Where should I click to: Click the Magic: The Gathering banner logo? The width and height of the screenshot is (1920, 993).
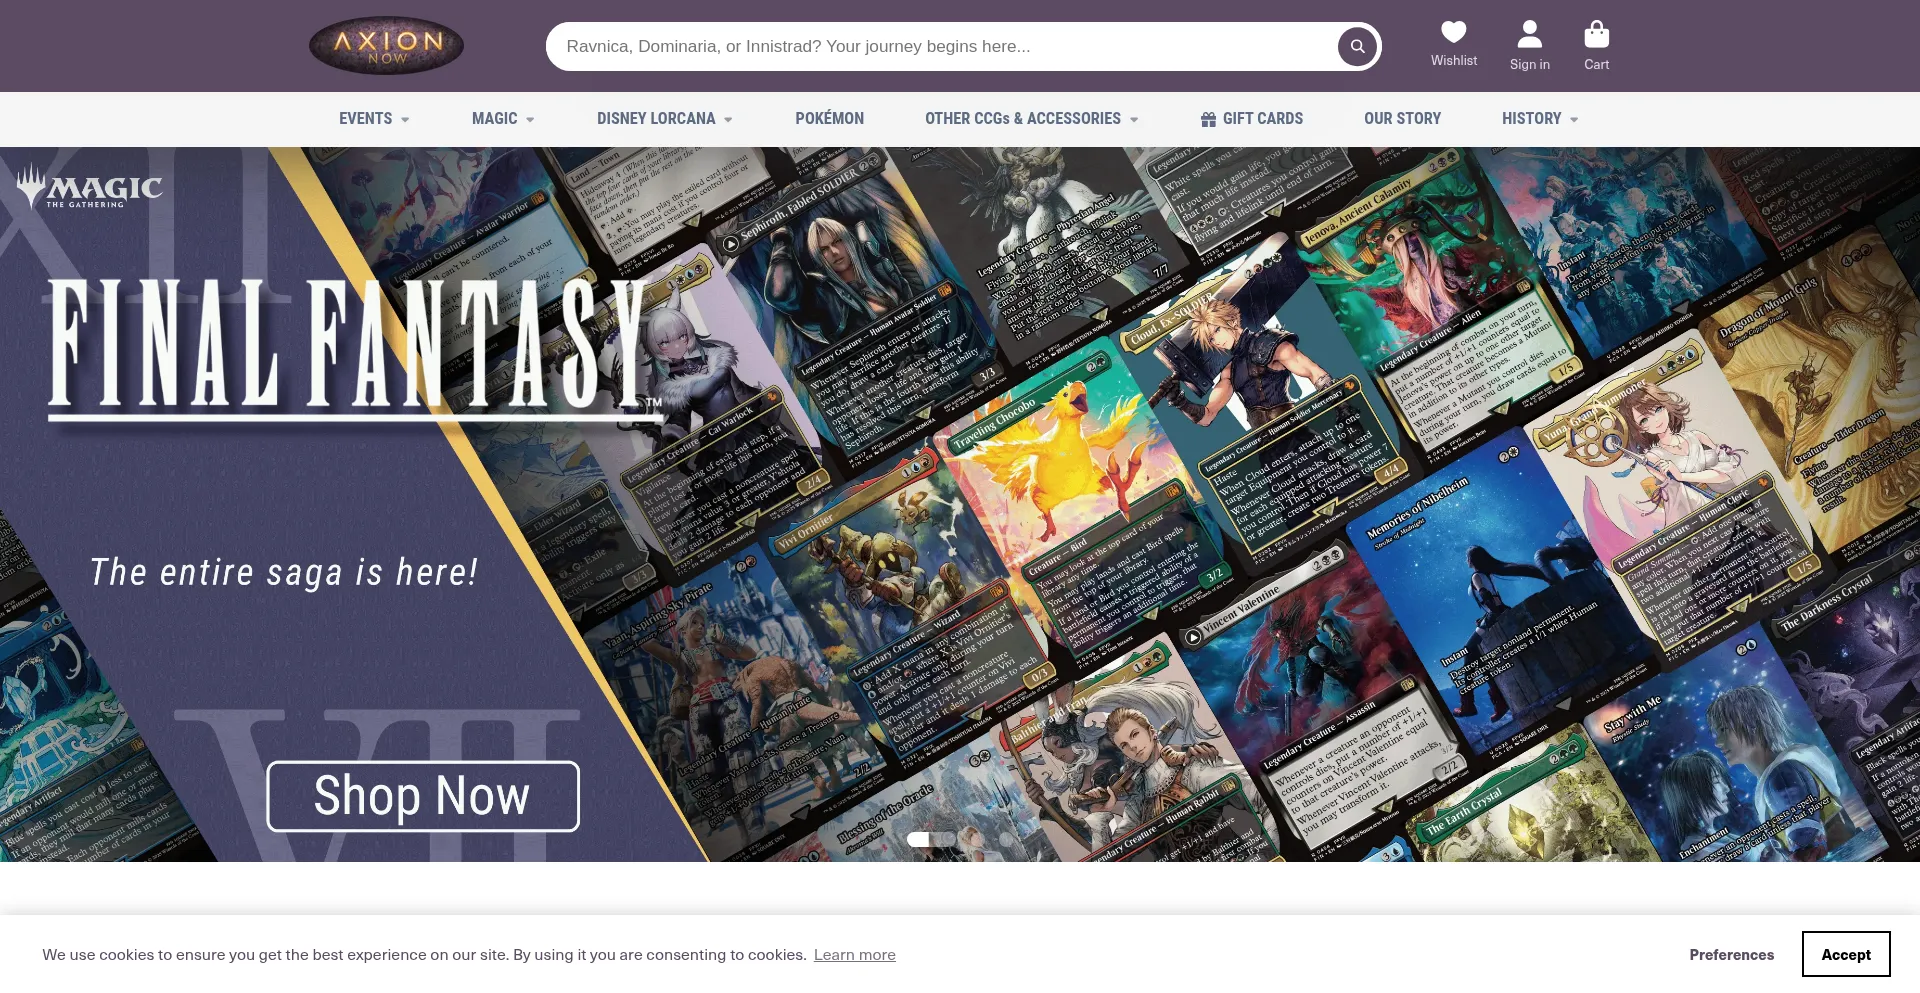click(90, 187)
